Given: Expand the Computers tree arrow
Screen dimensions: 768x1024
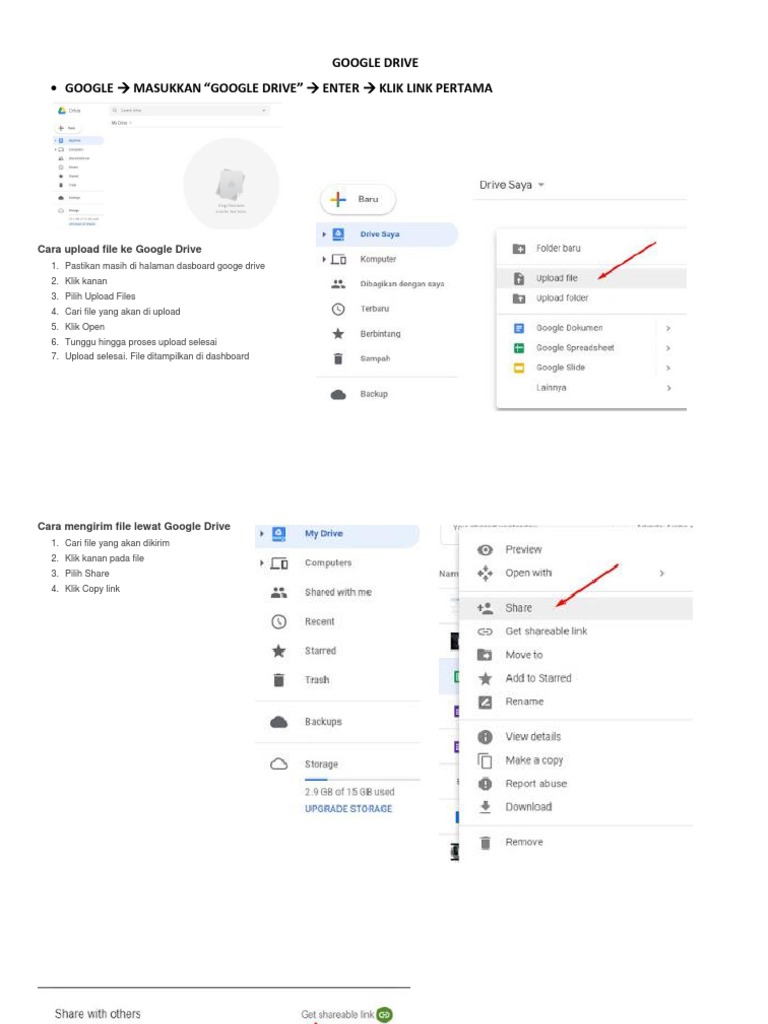Looking at the screenshot, I should [262, 563].
